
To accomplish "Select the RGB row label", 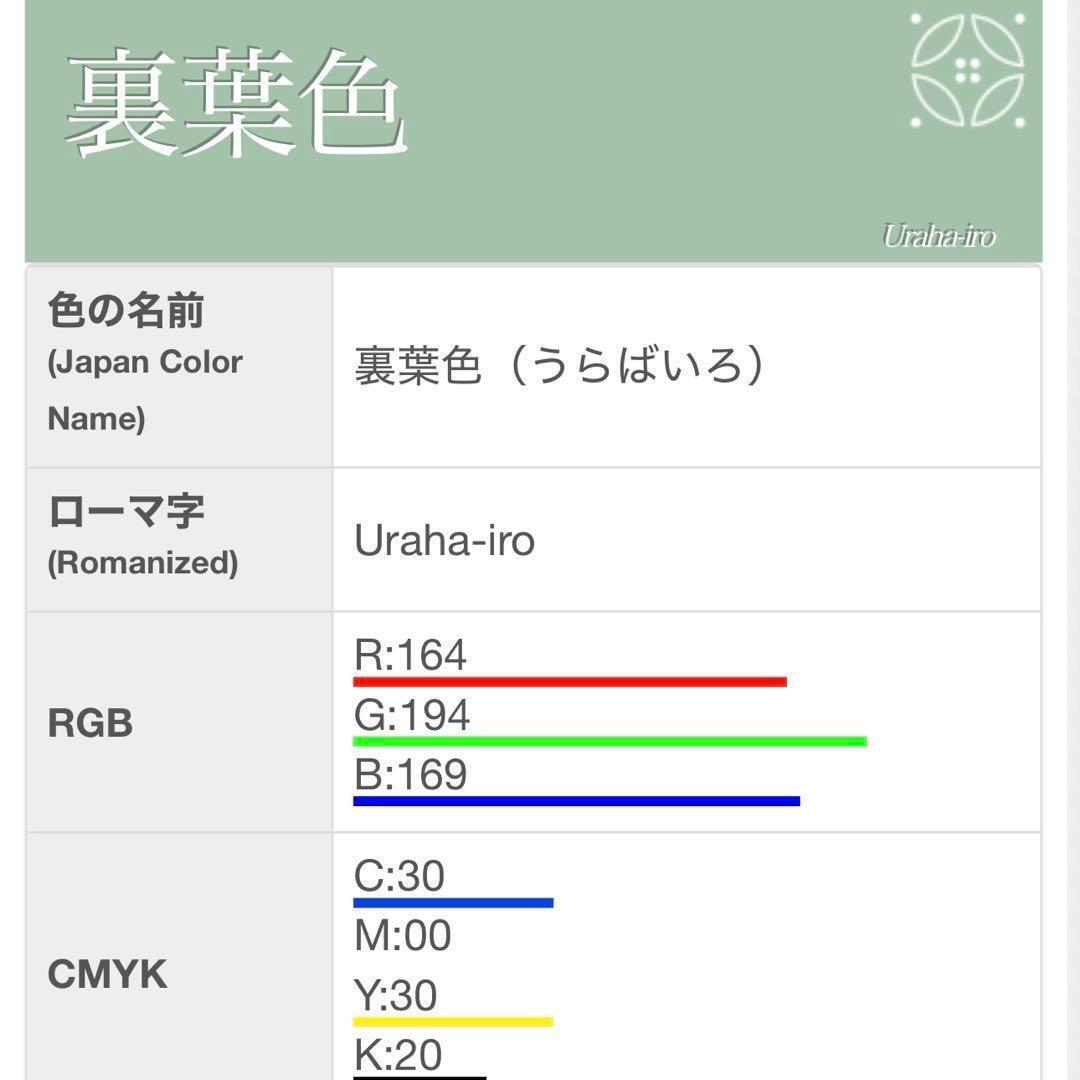I will pyautogui.click(x=90, y=723).
